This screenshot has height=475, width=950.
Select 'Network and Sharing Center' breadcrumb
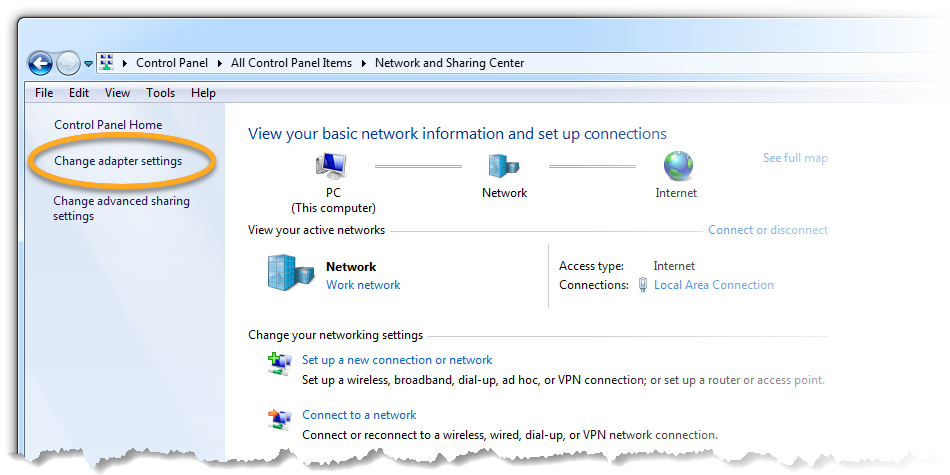tap(449, 63)
